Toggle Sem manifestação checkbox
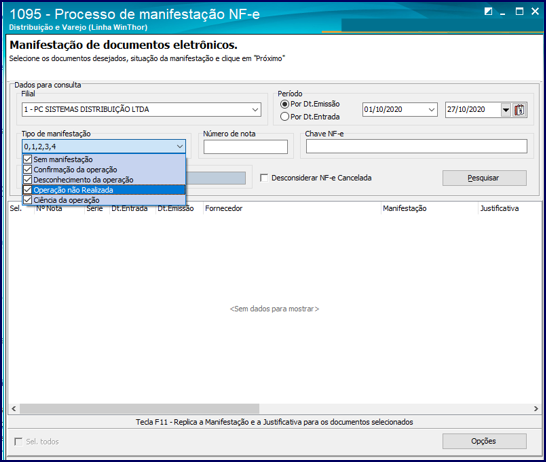Image resolution: width=546 pixels, height=462 pixels. (28, 159)
